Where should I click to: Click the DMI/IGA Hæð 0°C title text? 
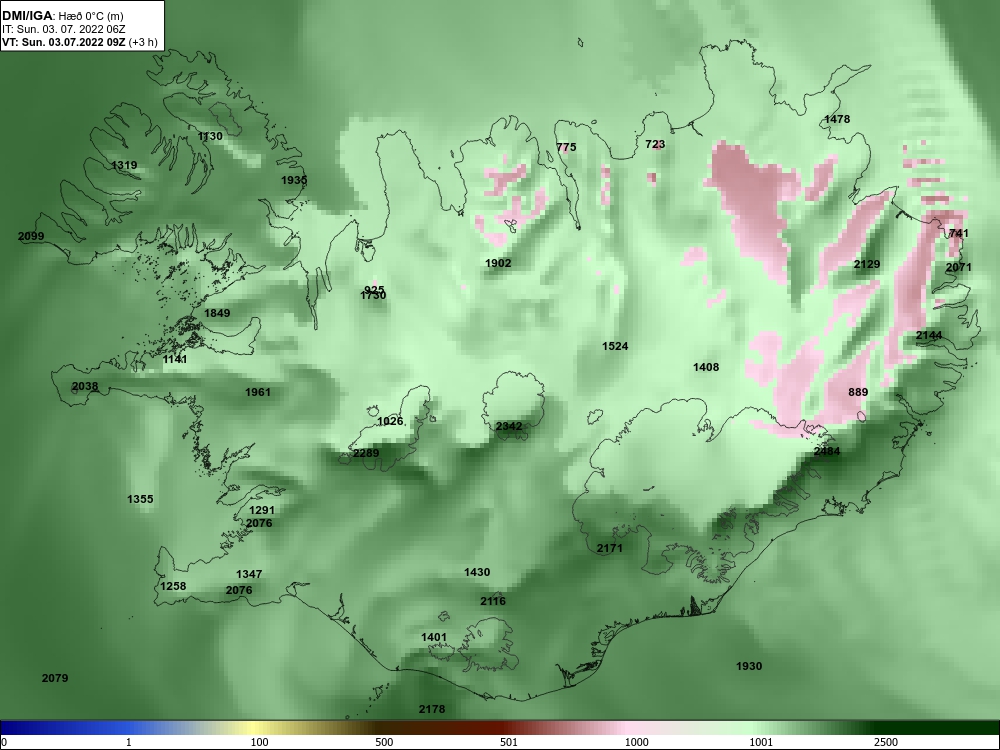(62, 16)
